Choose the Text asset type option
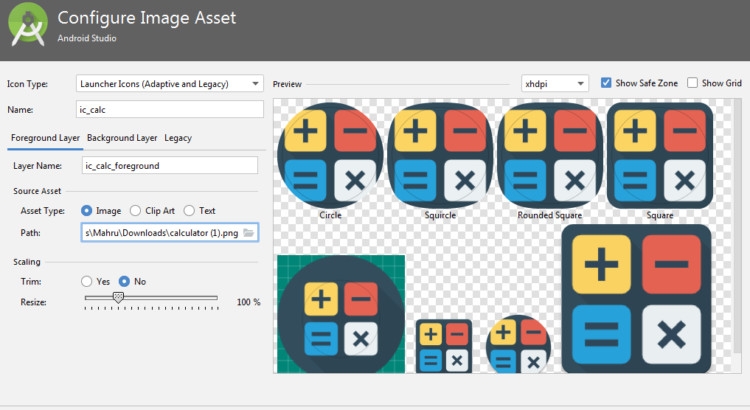Viewport: 750px width, 410px height. click(x=189, y=211)
